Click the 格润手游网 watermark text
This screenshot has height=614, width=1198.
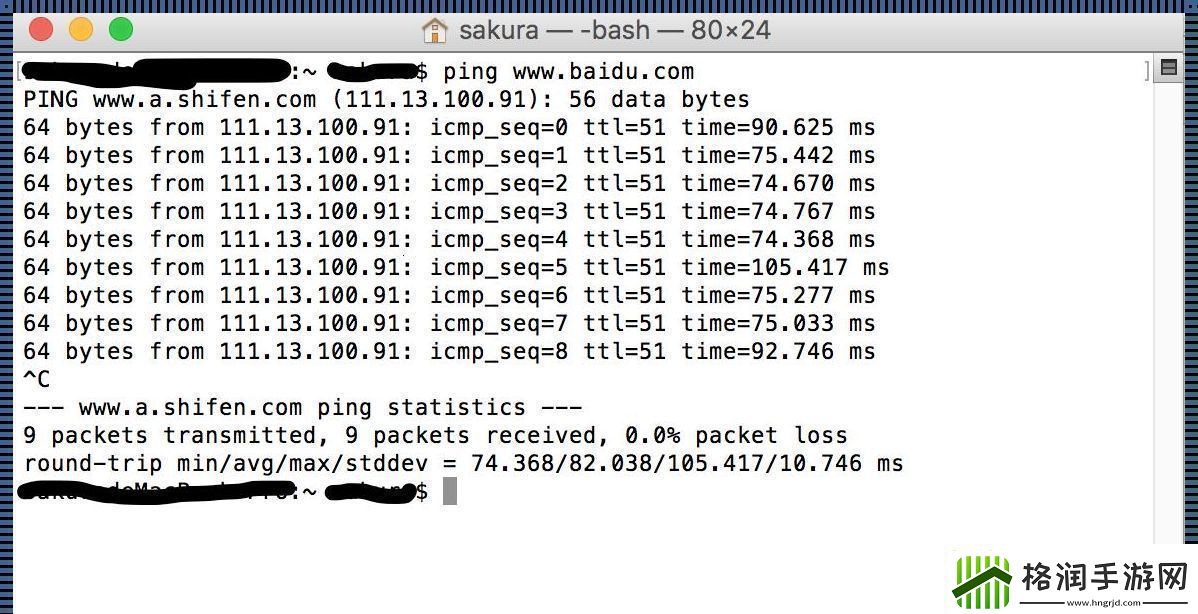tap(1102, 577)
